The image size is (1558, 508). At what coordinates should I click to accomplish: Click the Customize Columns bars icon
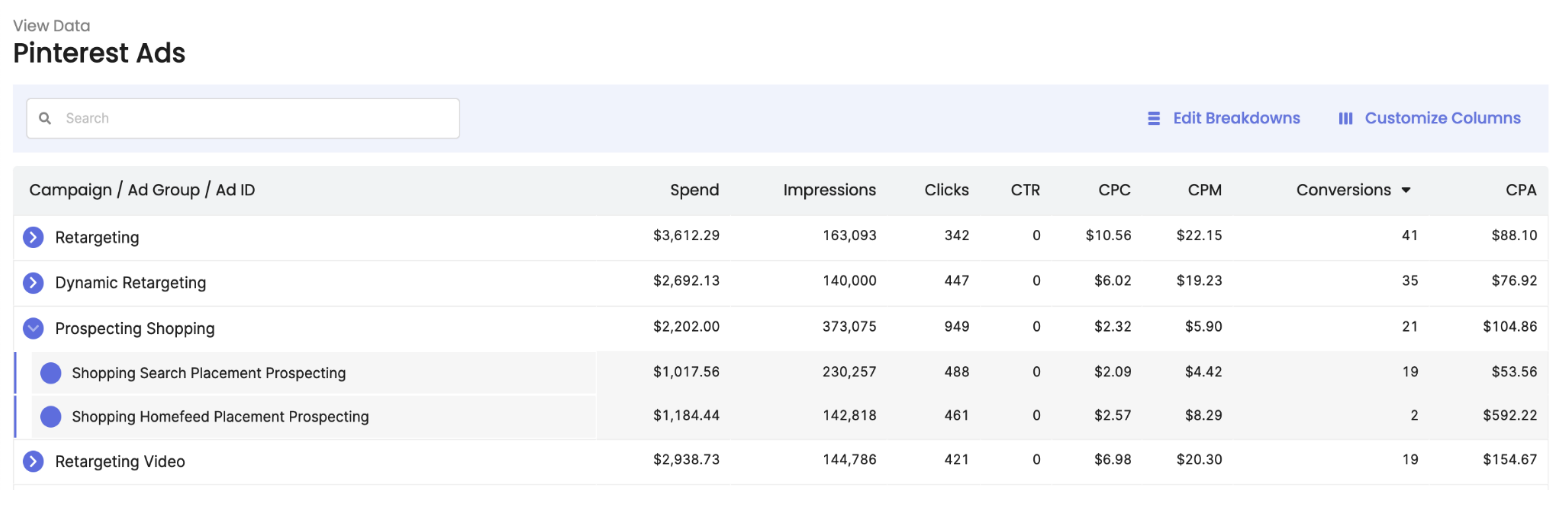tap(1345, 118)
